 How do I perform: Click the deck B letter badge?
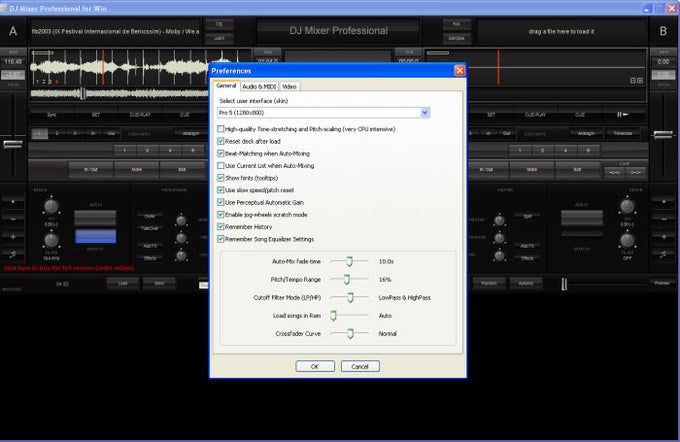[663, 31]
